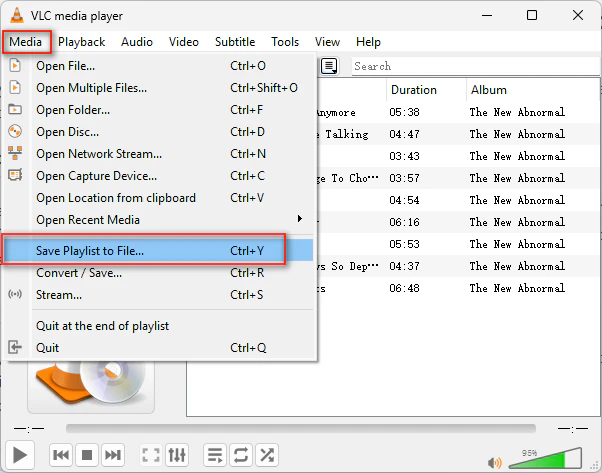Screen dimensions: 602x473
Task: Open the View menu
Action: tap(327, 41)
